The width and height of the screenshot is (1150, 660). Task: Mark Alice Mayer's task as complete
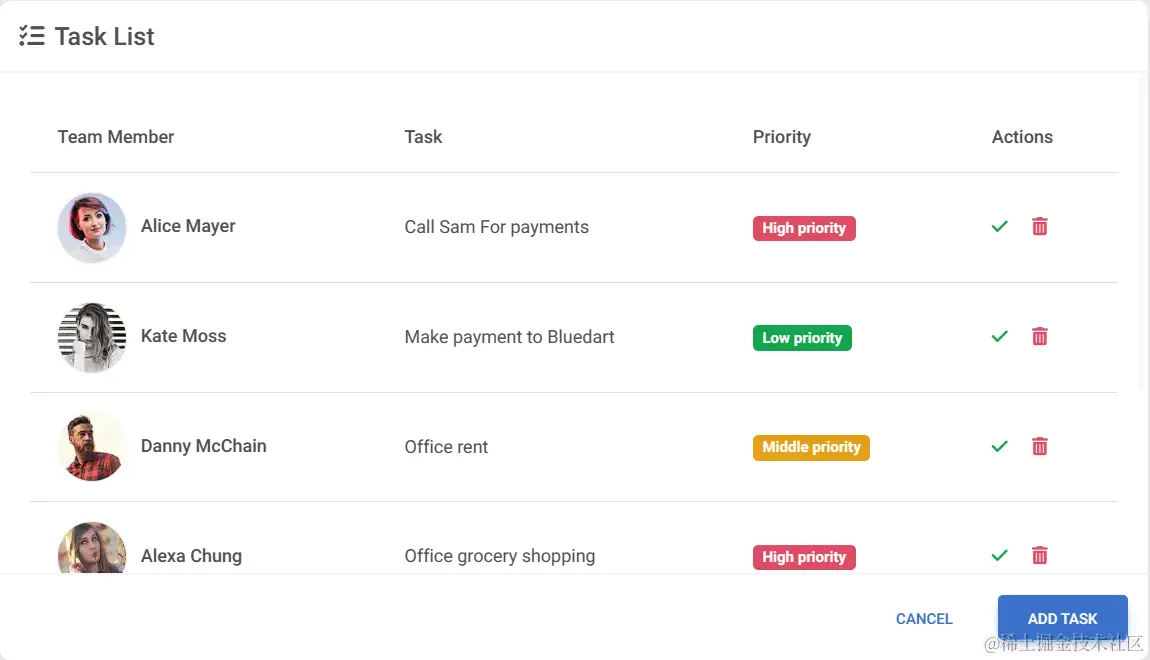[x=999, y=227]
